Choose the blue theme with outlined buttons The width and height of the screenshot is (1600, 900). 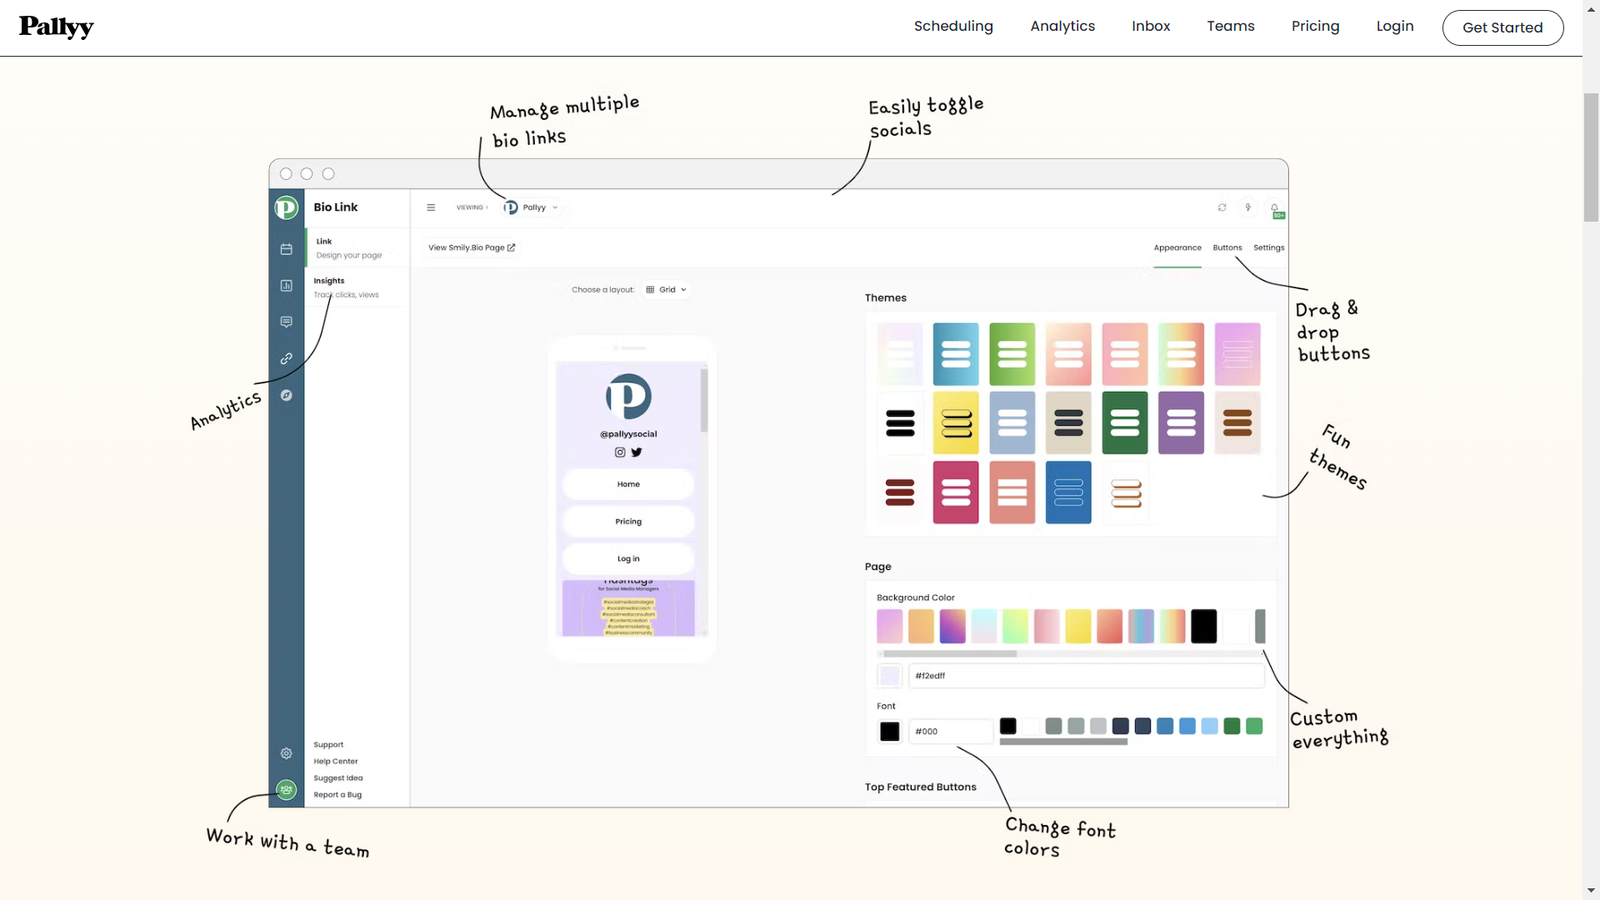[x=1068, y=492]
